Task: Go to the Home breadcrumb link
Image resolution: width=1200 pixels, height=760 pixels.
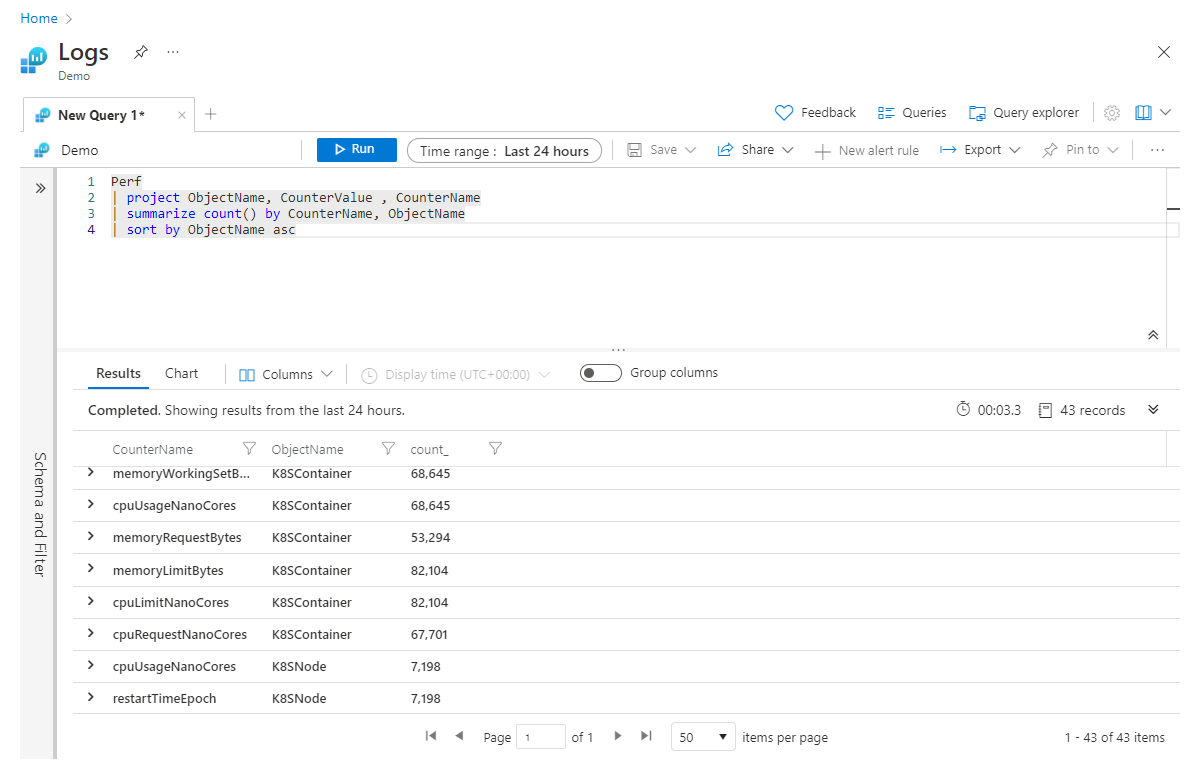Action: 38,19
